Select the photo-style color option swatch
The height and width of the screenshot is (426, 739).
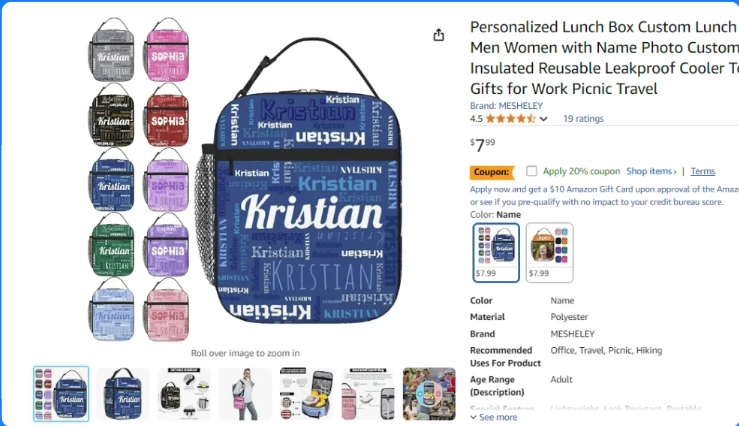click(x=550, y=253)
